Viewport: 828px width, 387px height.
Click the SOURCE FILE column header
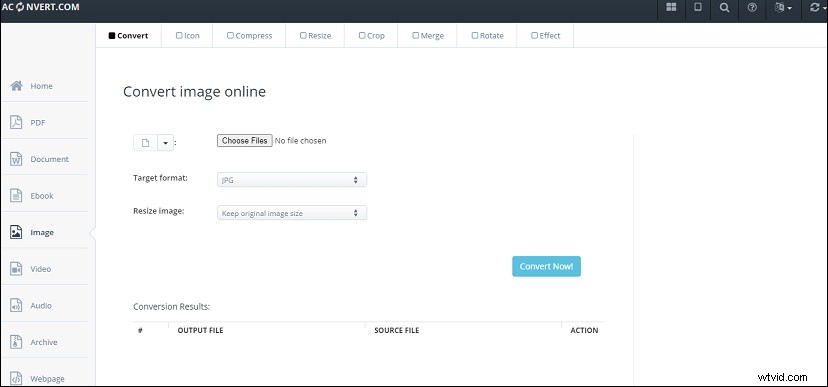[397, 331]
